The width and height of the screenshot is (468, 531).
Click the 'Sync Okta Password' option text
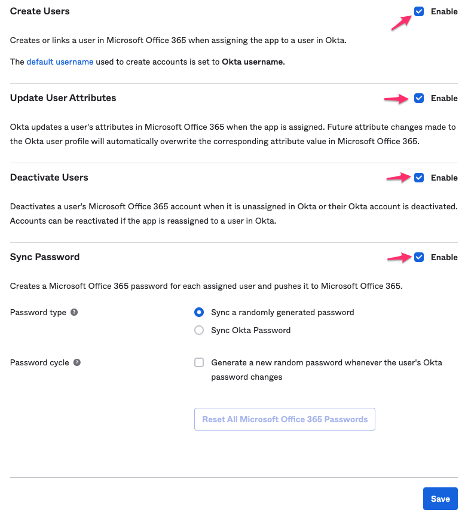(x=251, y=330)
